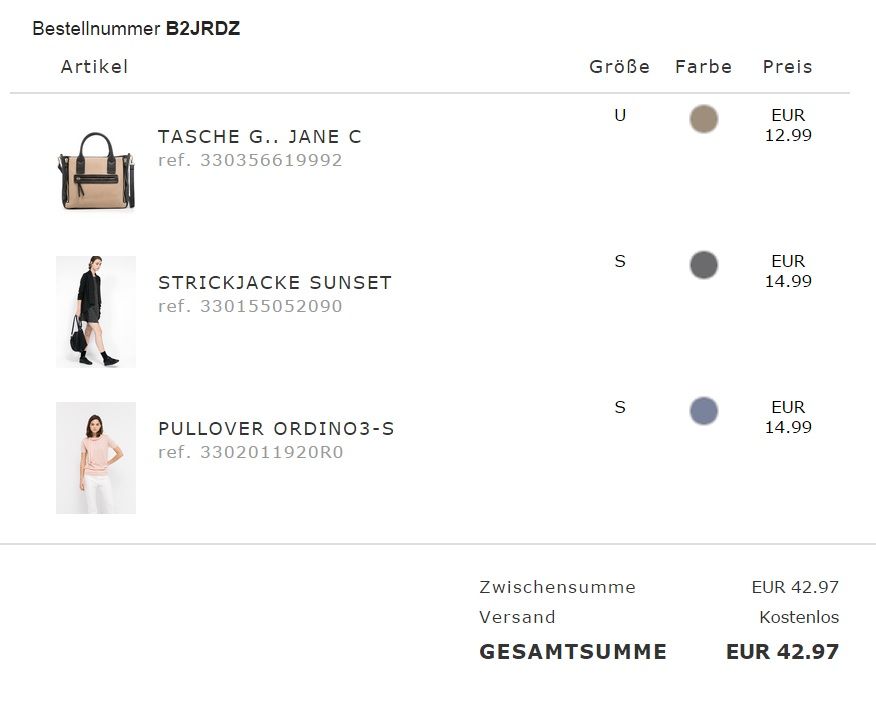Select reference number 330155052090
The image size is (876, 711).
coord(250,306)
